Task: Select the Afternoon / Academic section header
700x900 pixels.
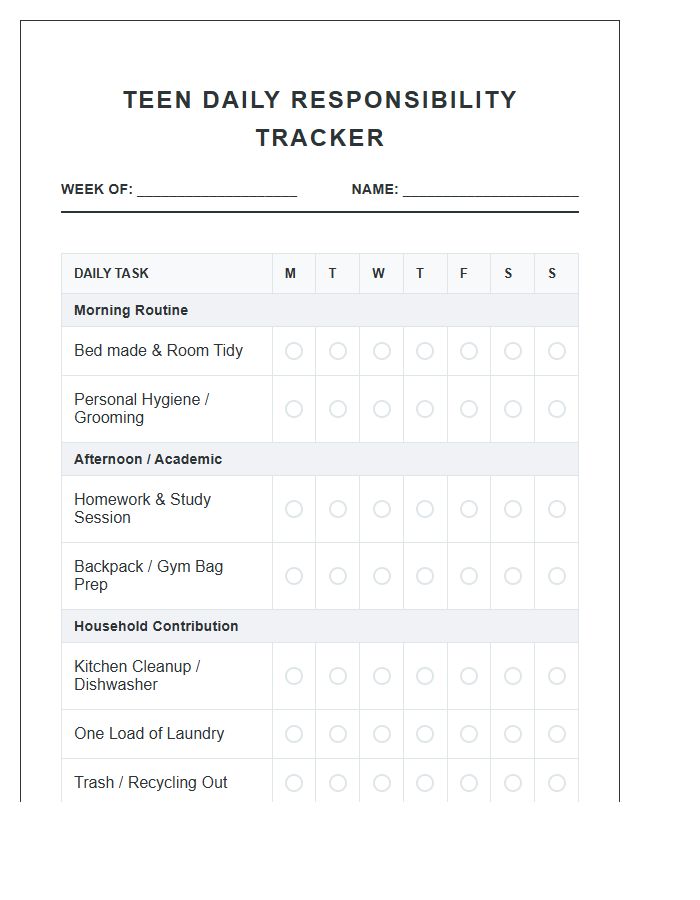Action: click(148, 459)
